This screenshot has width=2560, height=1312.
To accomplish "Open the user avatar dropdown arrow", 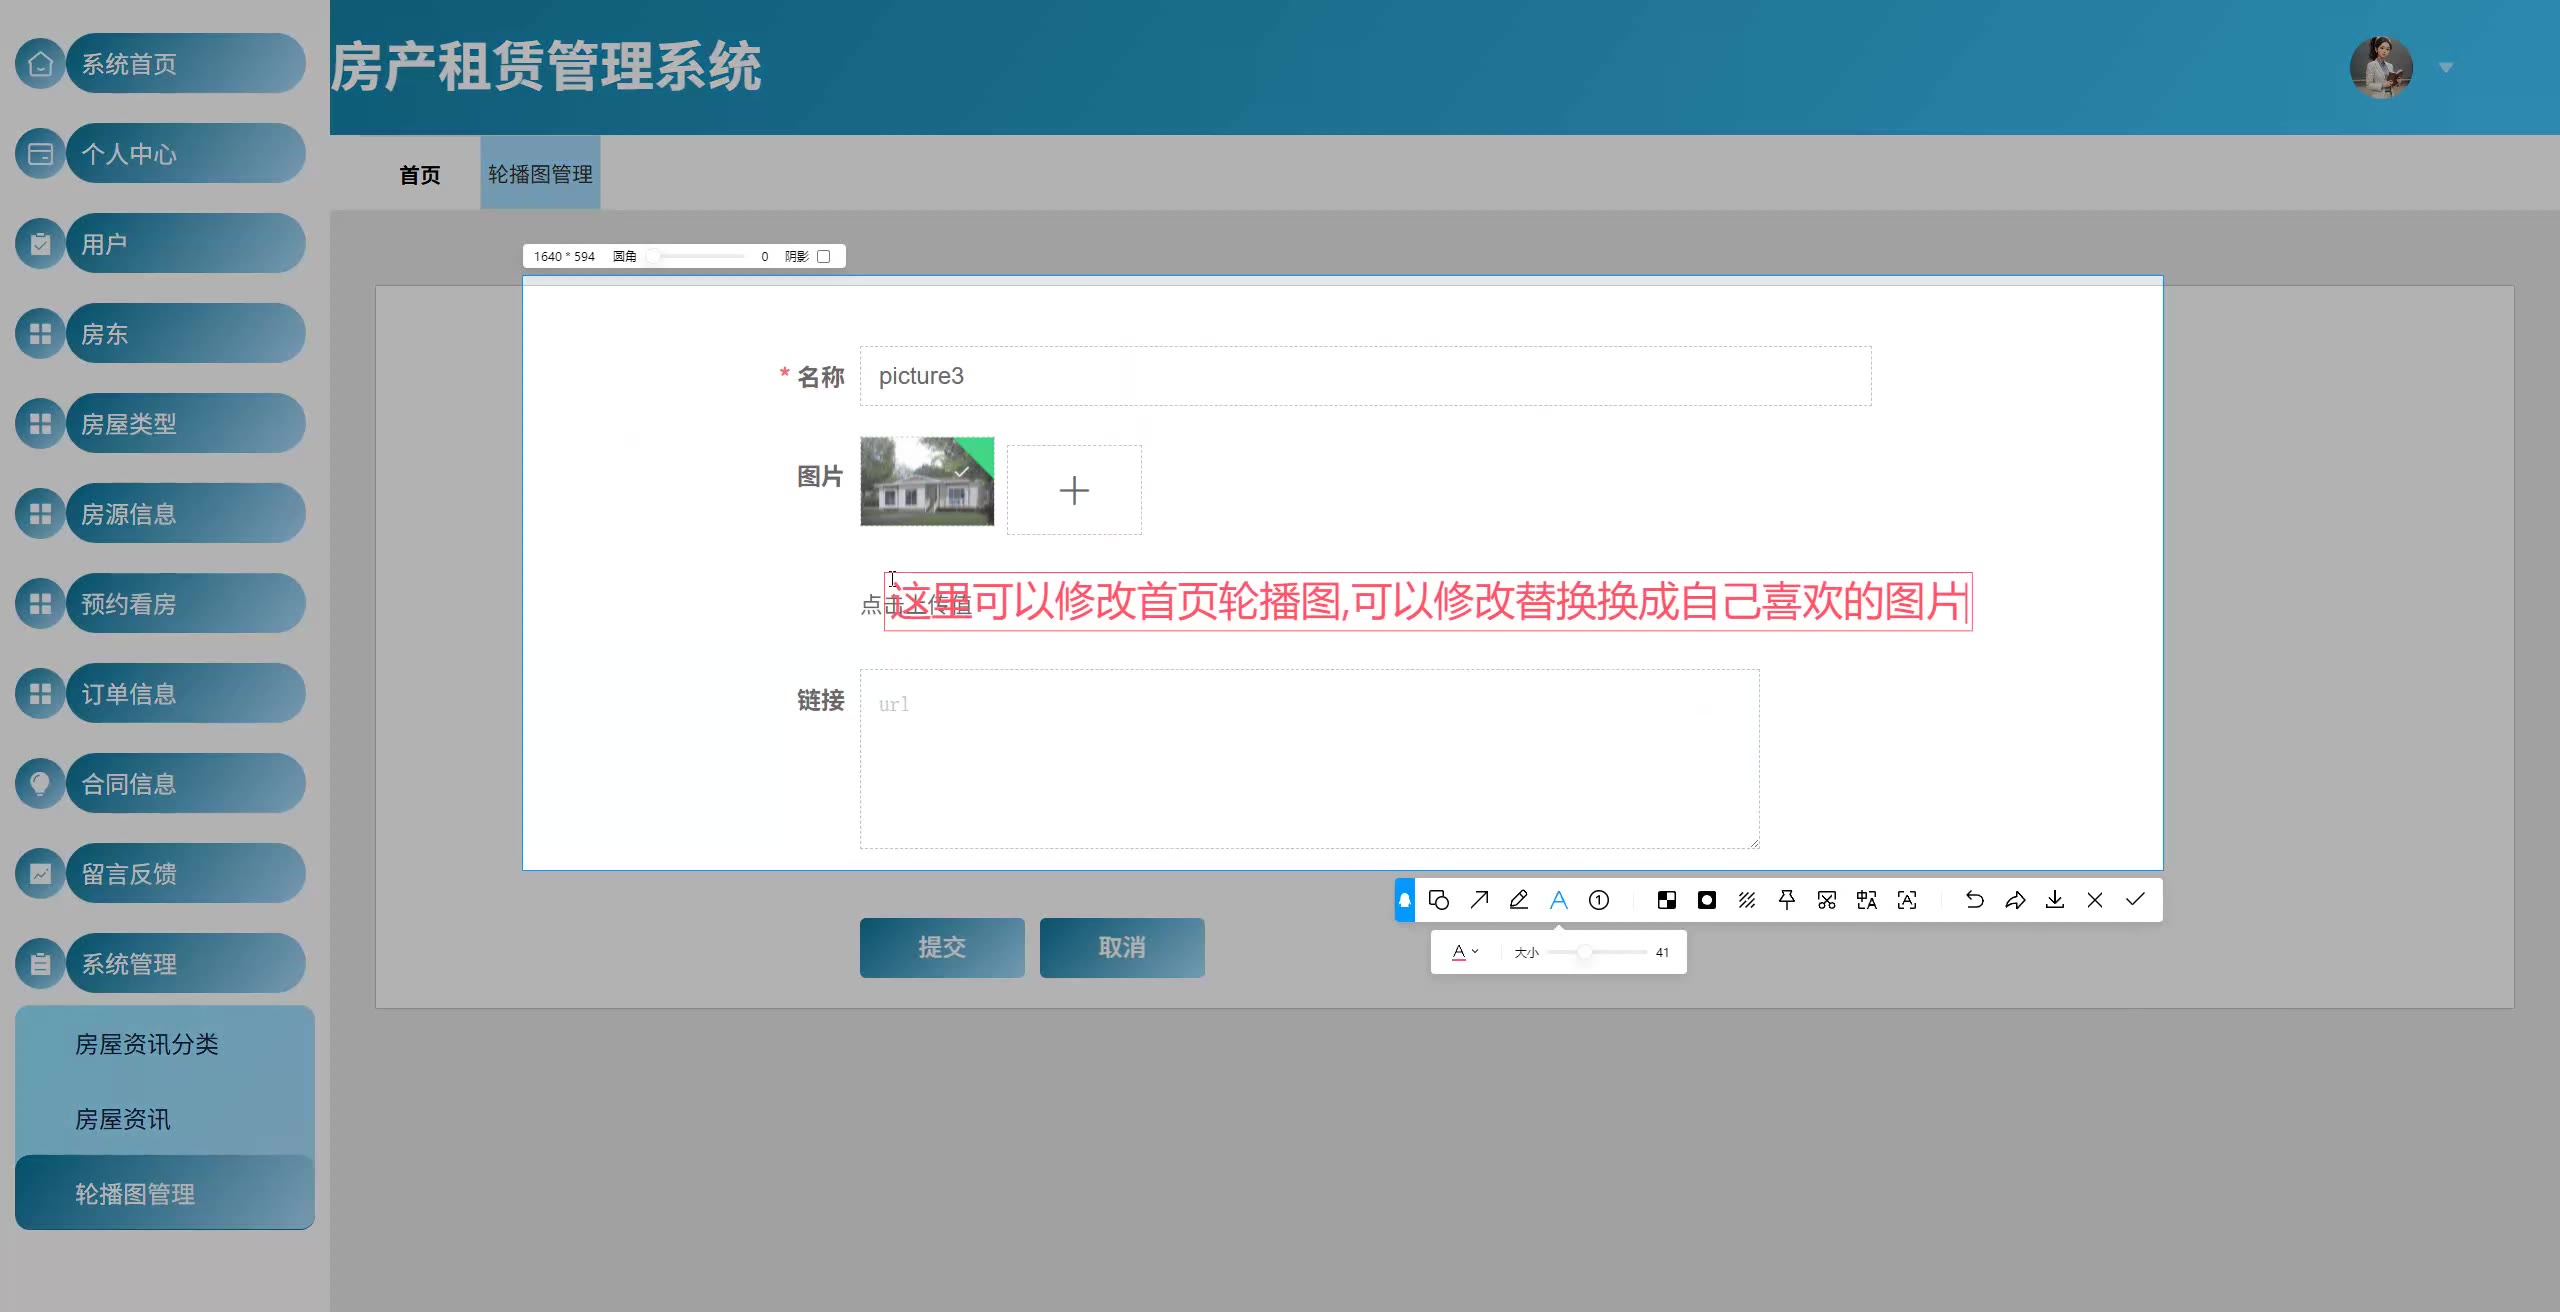I will click(x=2446, y=68).
